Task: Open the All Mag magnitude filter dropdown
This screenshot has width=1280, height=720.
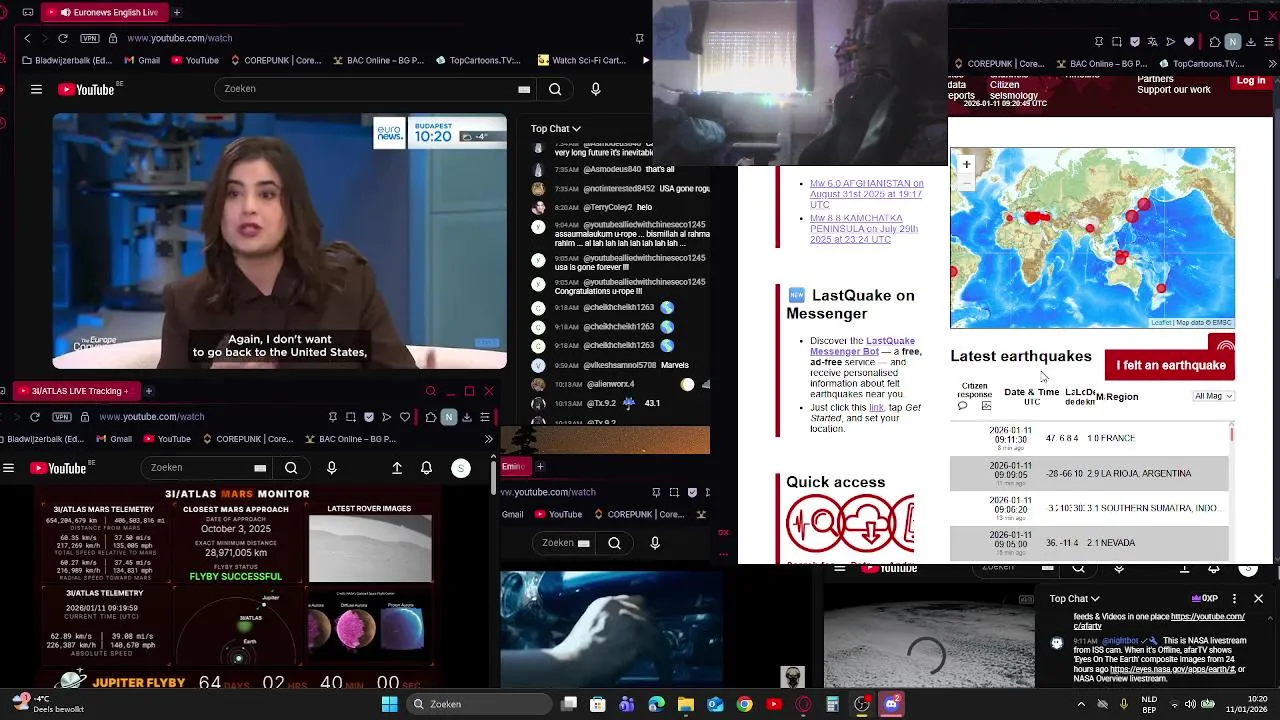Action: (x=1214, y=396)
